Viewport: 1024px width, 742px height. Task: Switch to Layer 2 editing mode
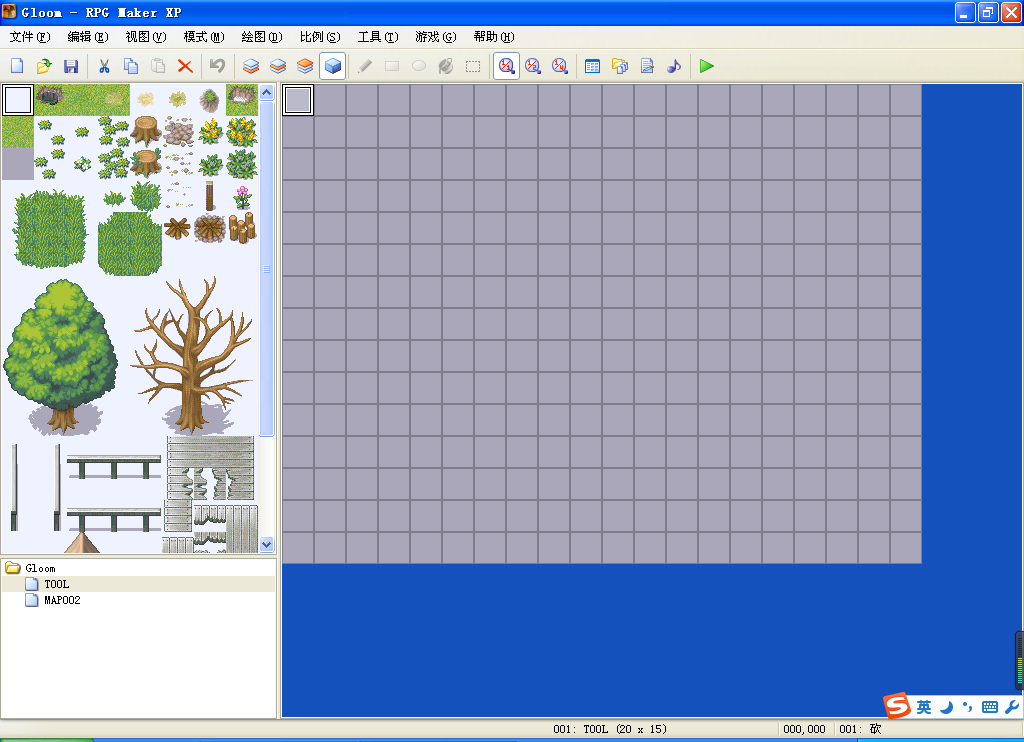click(x=278, y=66)
